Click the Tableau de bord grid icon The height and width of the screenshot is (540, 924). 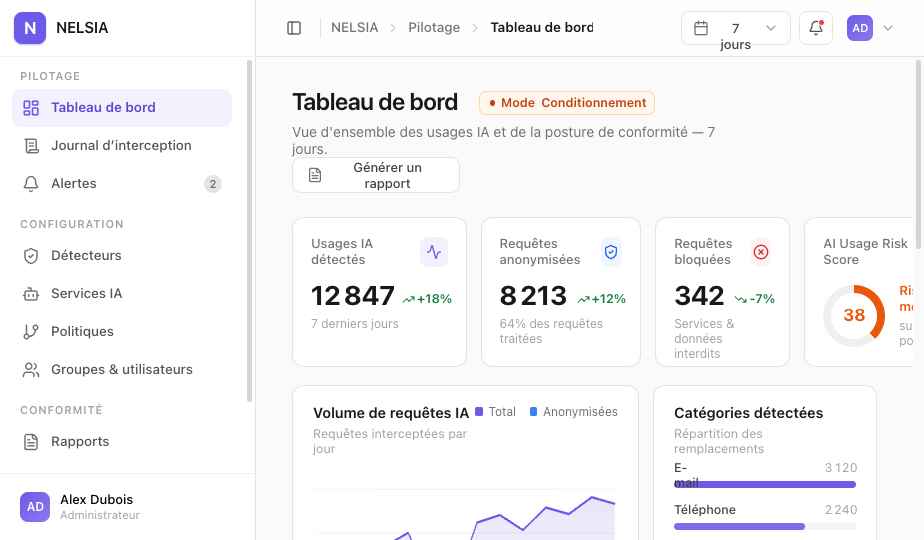[x=31, y=108]
